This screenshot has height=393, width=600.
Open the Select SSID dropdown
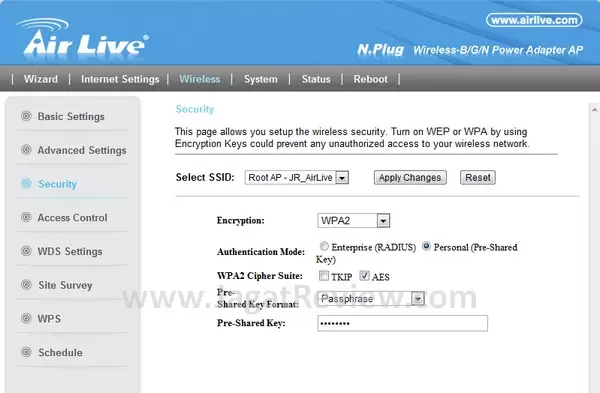pyautogui.click(x=297, y=178)
